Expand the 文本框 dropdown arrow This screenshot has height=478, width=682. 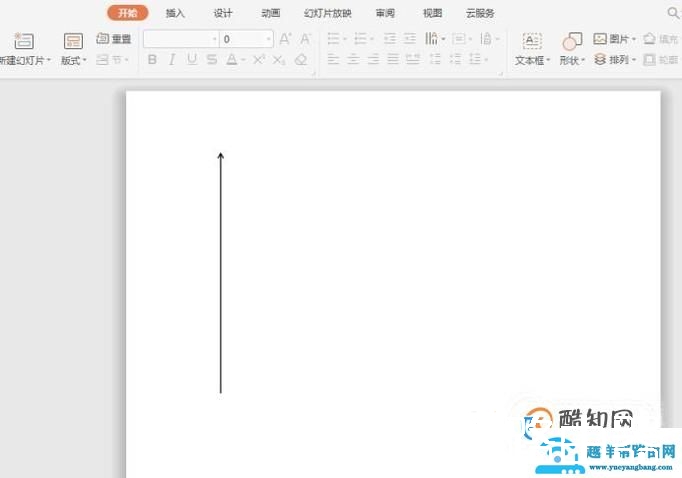548,60
